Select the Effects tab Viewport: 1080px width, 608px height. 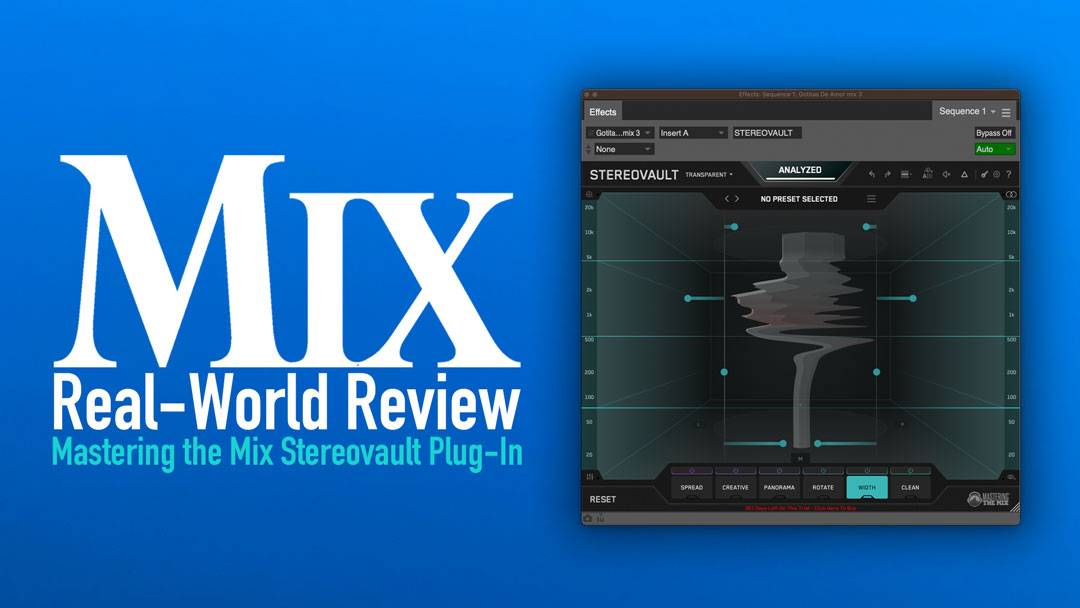tap(603, 112)
